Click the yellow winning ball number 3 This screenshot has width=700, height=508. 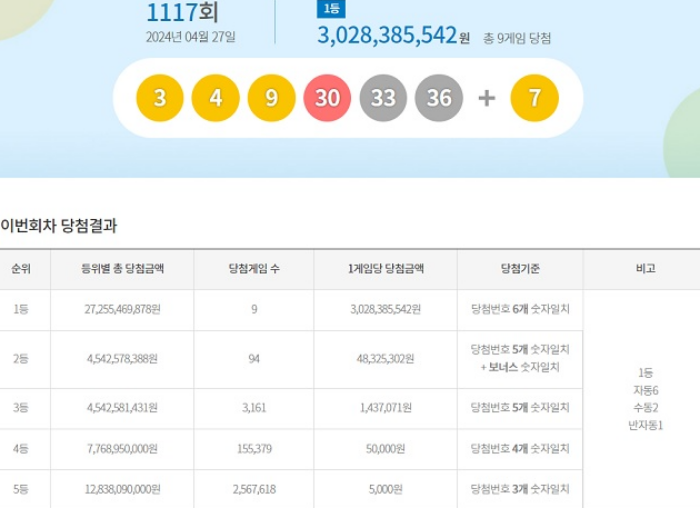coord(160,98)
